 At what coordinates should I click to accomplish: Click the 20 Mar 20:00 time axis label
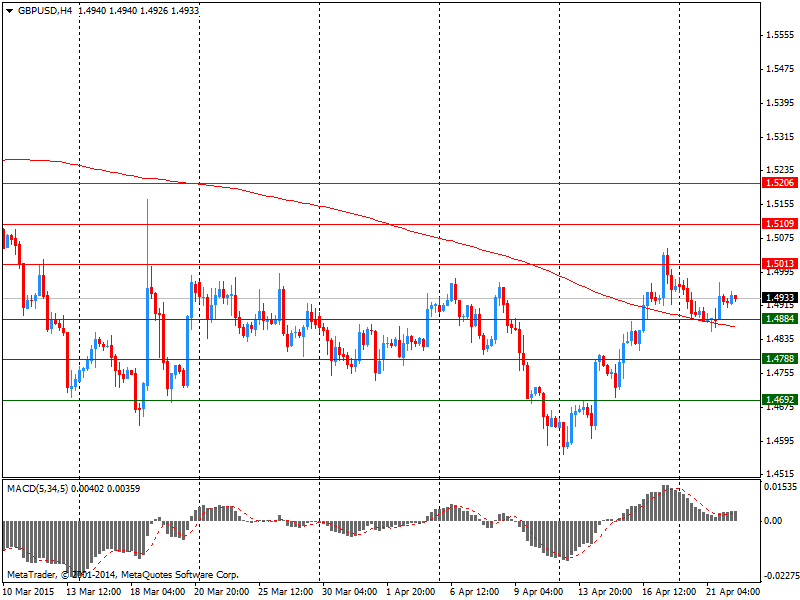(221, 592)
